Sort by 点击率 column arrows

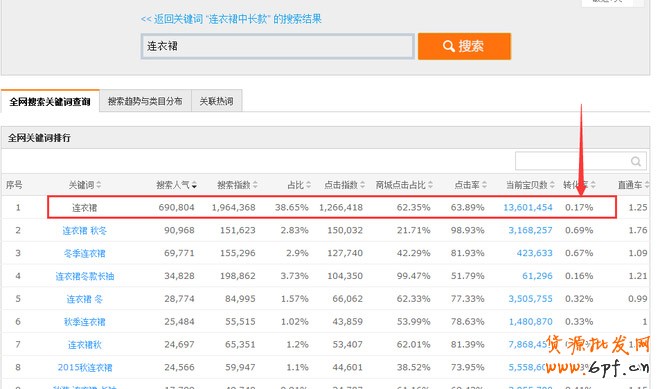(x=484, y=185)
